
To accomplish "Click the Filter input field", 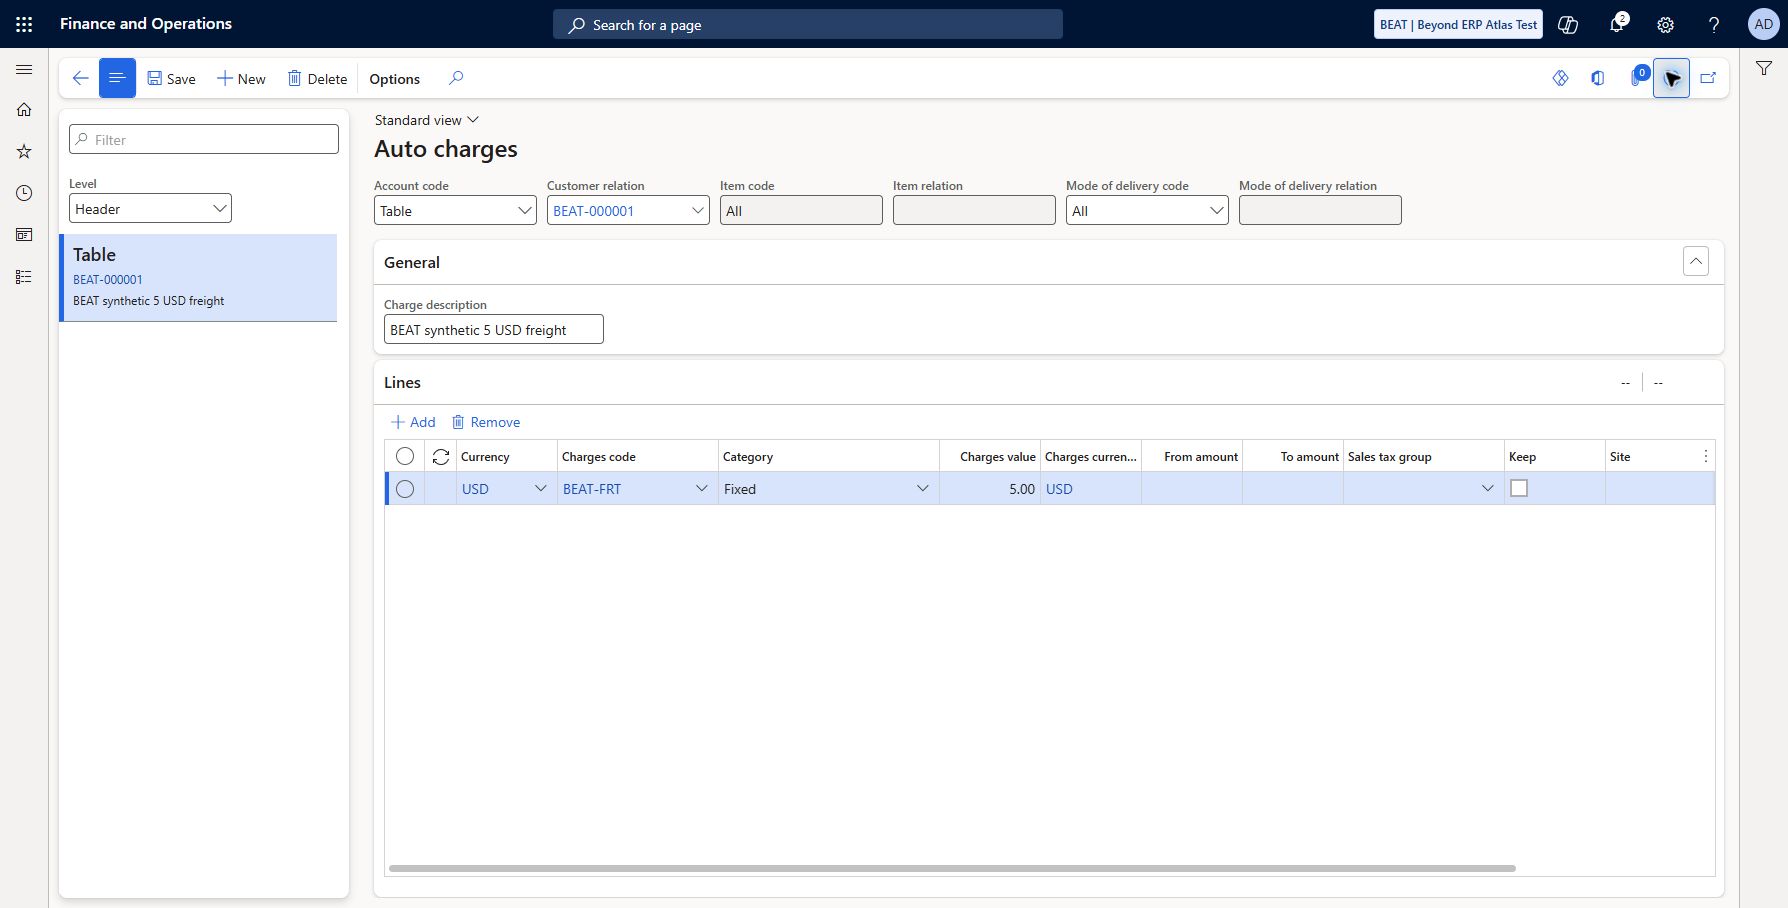I will click(204, 139).
